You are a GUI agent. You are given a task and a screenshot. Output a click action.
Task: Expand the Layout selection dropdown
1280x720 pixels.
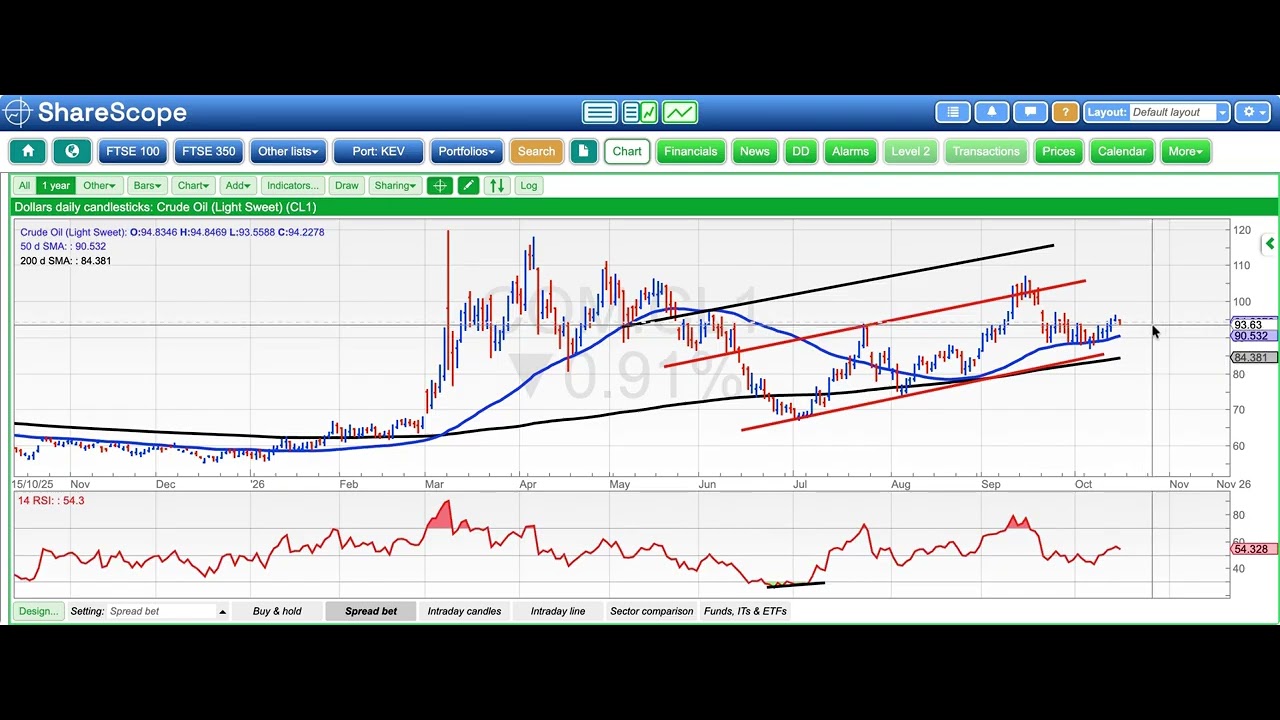point(1222,112)
